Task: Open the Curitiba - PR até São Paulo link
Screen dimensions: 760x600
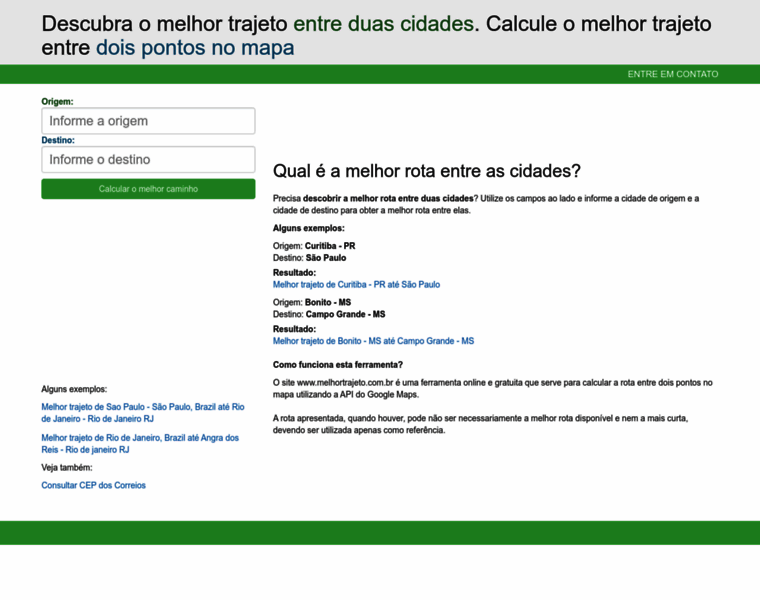Action: click(x=356, y=284)
